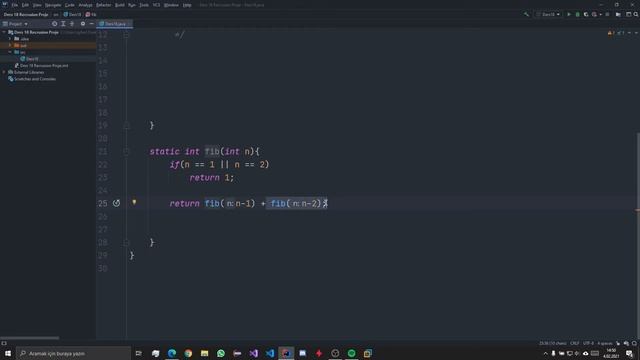This screenshot has height=360, width=640.
Task: Open the Refactor menu
Action: click(x=104, y=5)
